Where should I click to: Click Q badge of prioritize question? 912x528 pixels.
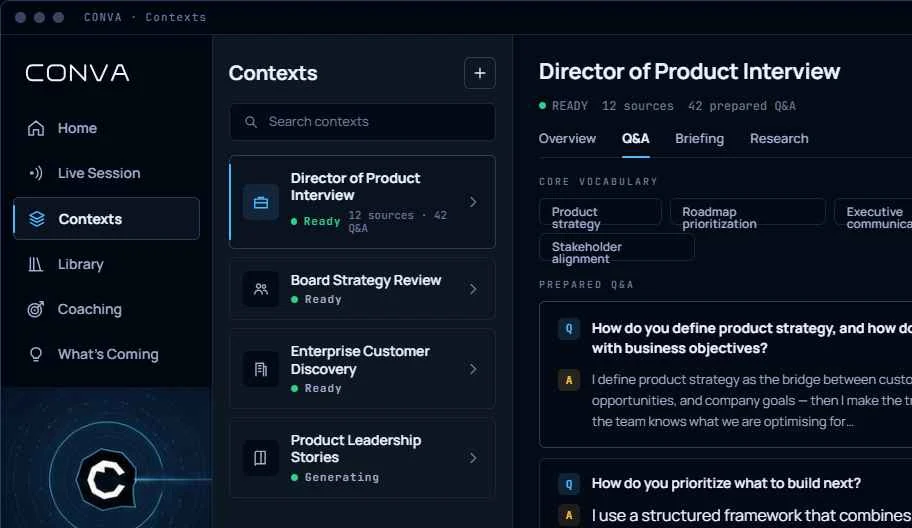point(569,484)
